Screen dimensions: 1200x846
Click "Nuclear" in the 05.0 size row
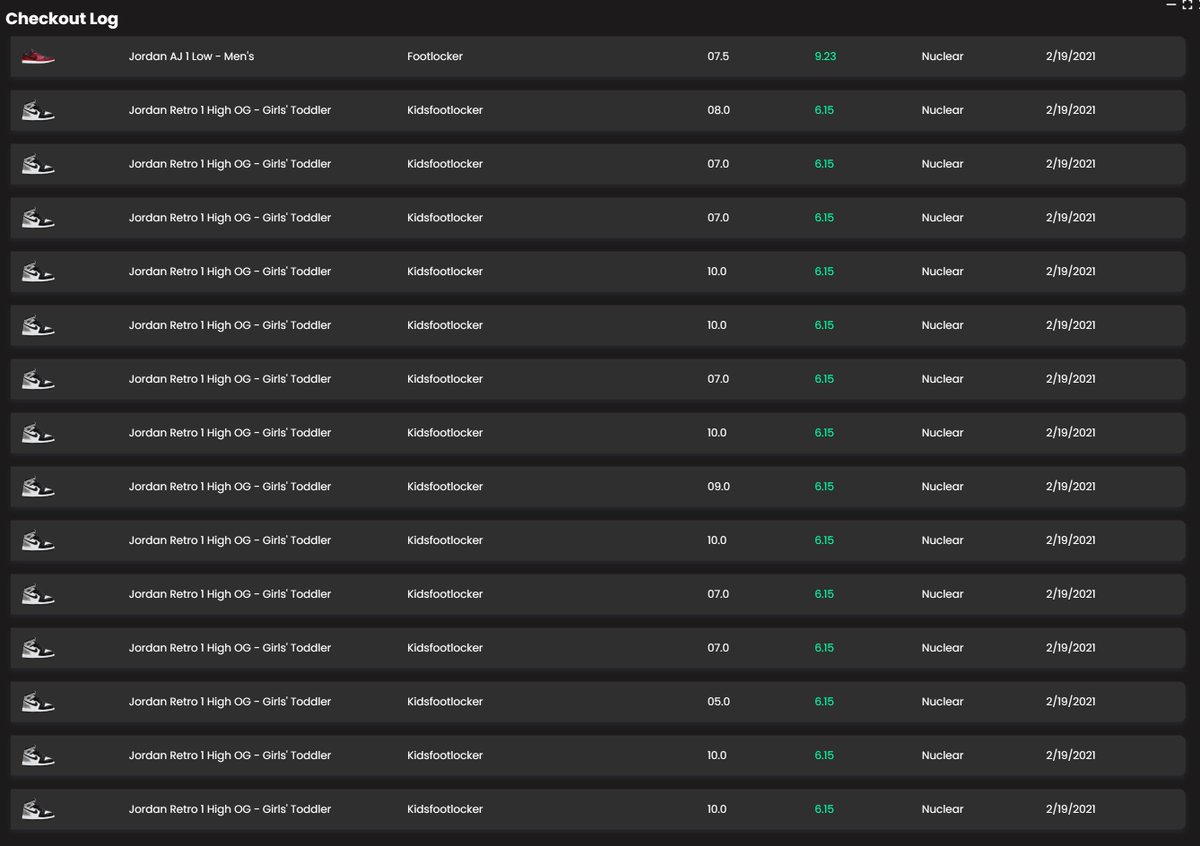click(942, 701)
